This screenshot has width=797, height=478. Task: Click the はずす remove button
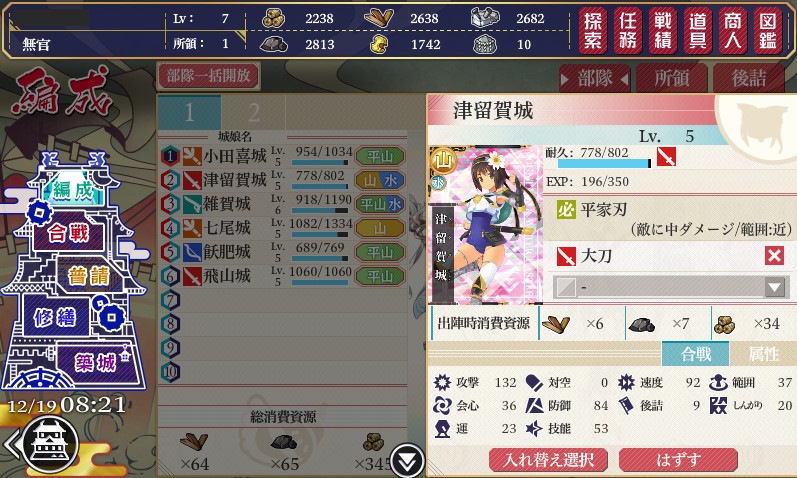678,460
